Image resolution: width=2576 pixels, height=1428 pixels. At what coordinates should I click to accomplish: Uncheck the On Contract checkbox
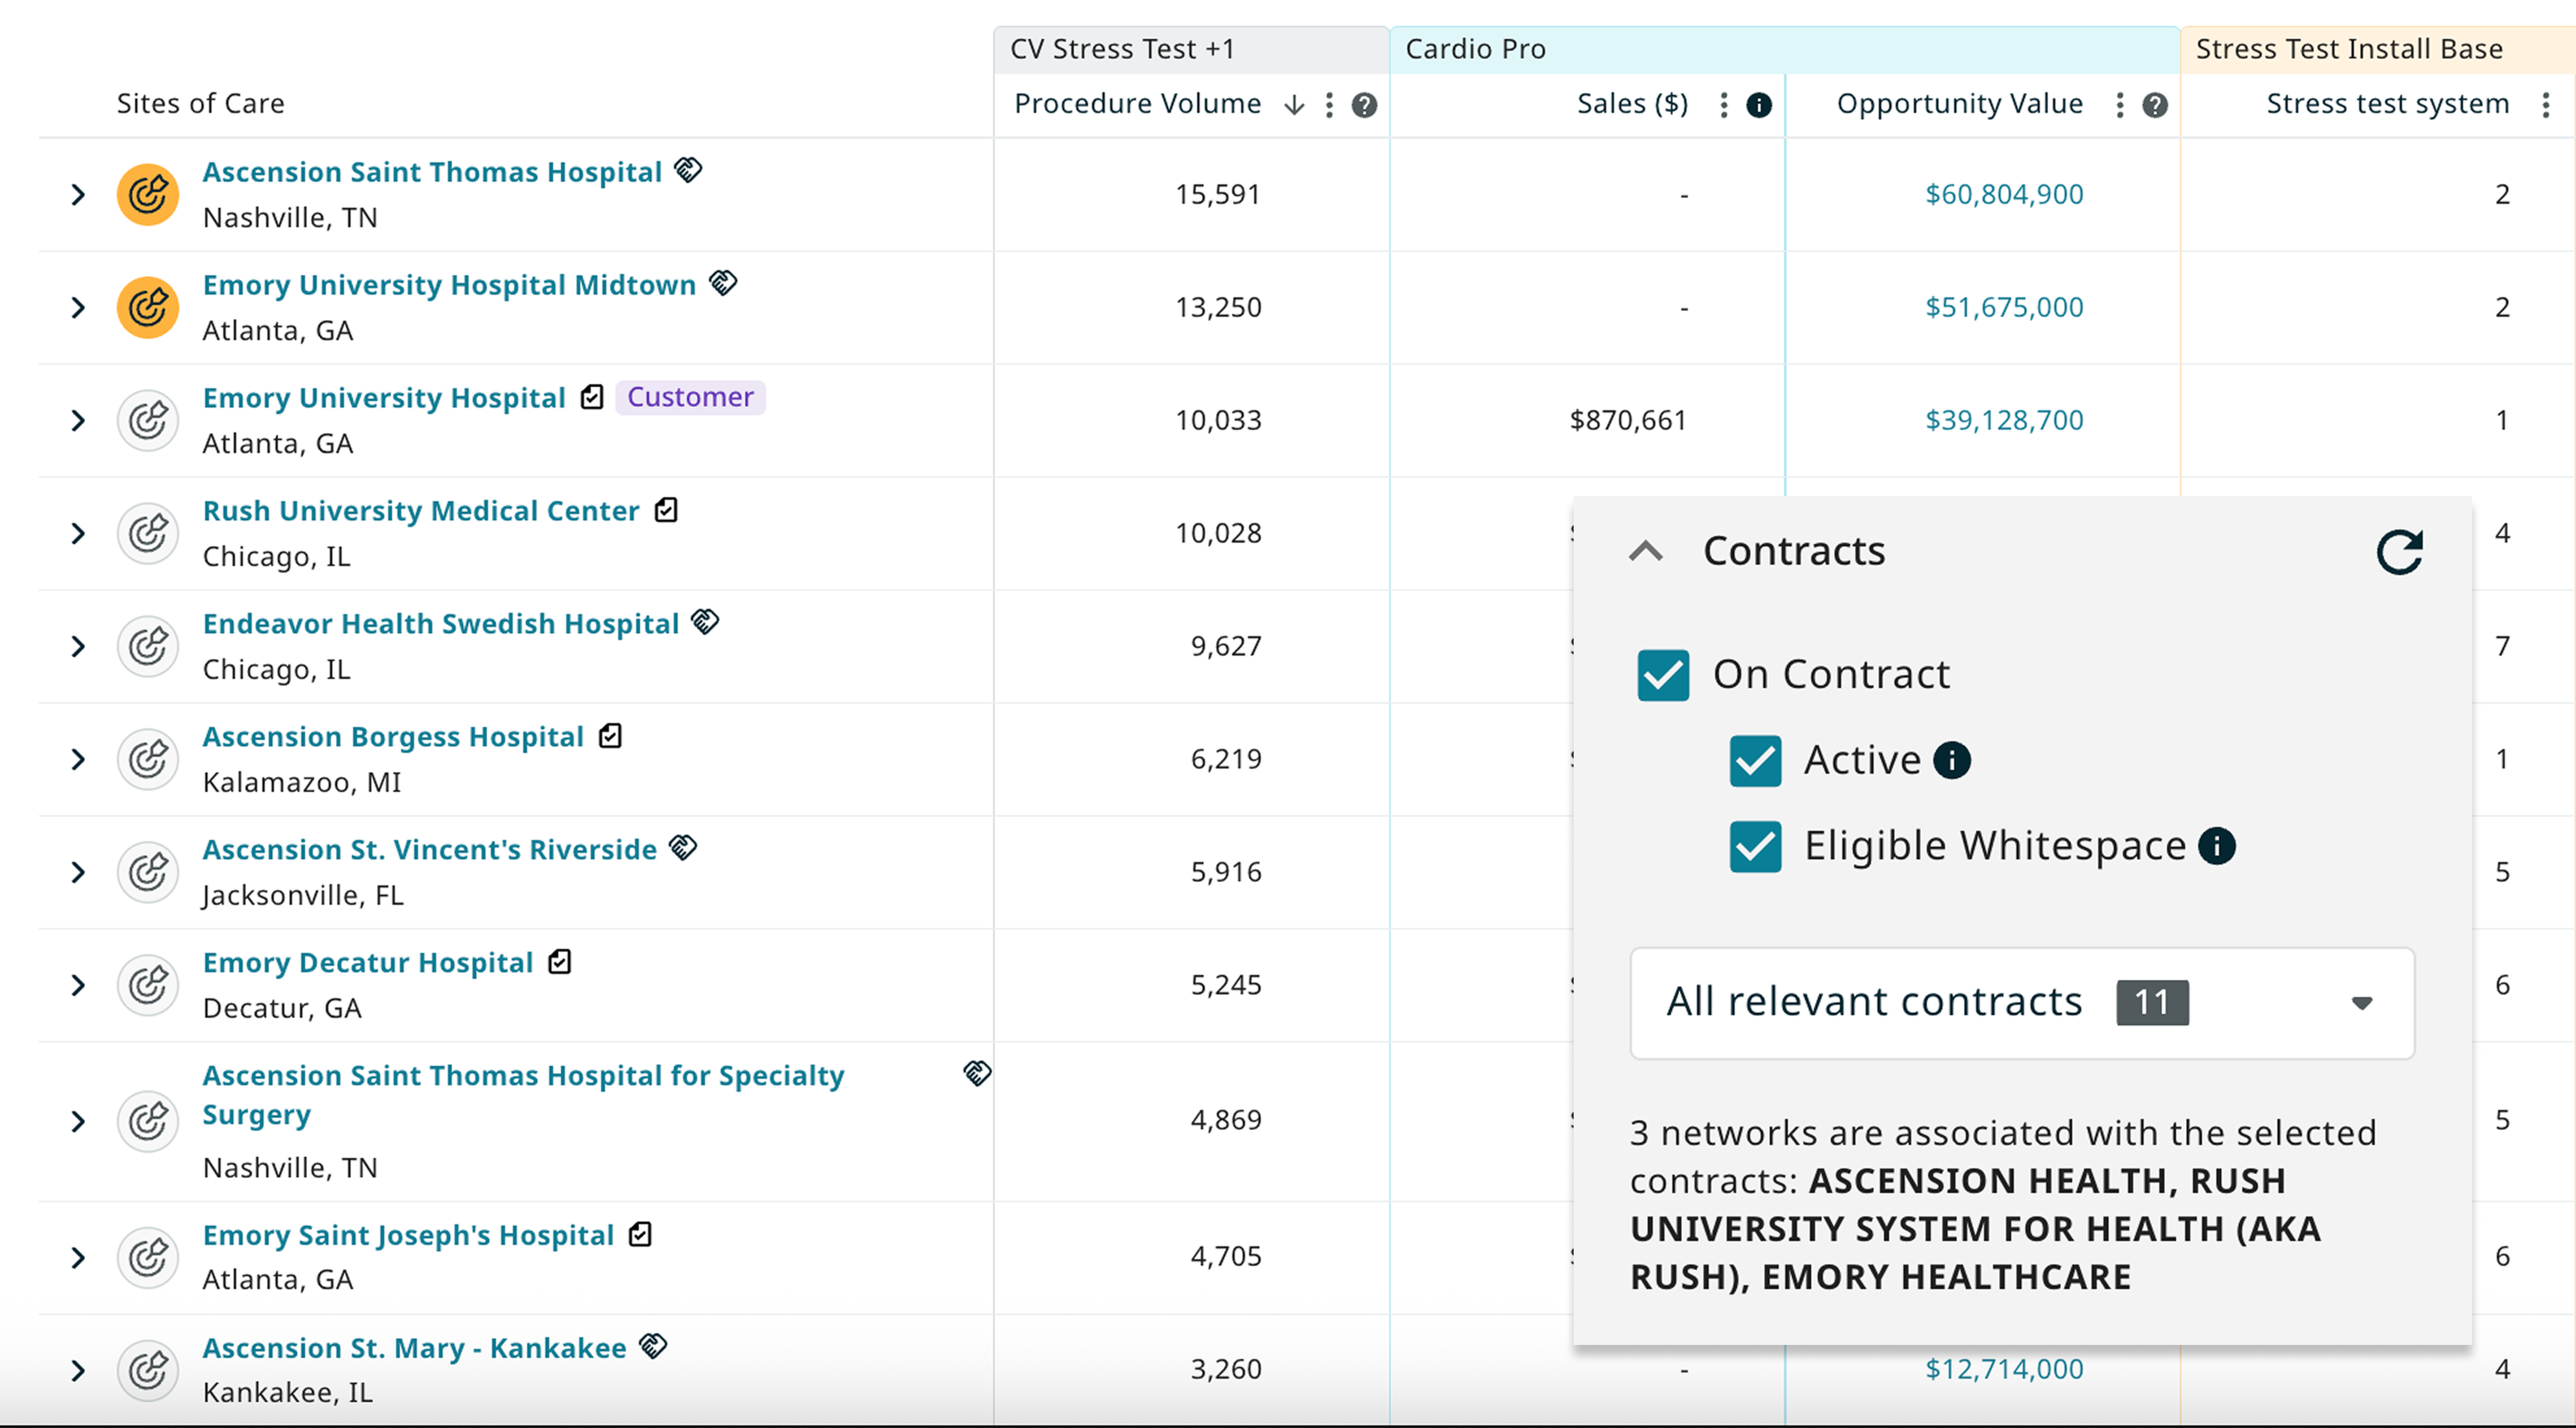tap(1663, 676)
